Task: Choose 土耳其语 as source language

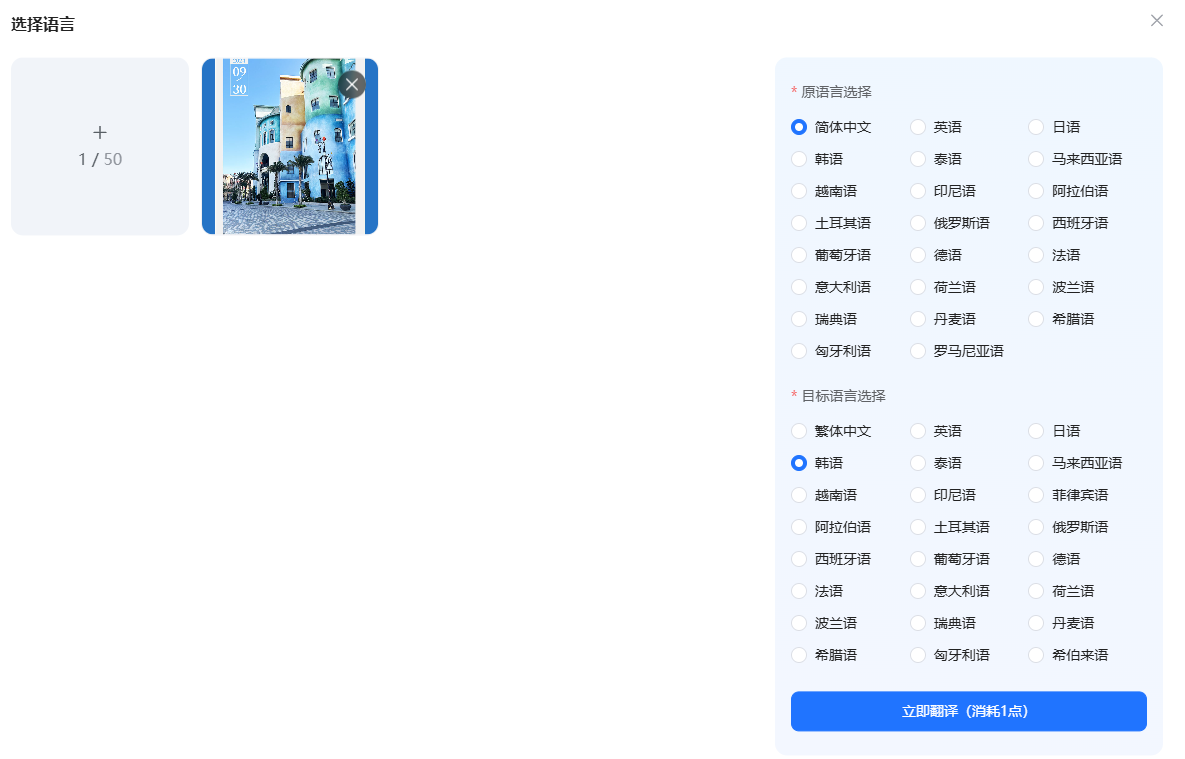Action: [799, 223]
